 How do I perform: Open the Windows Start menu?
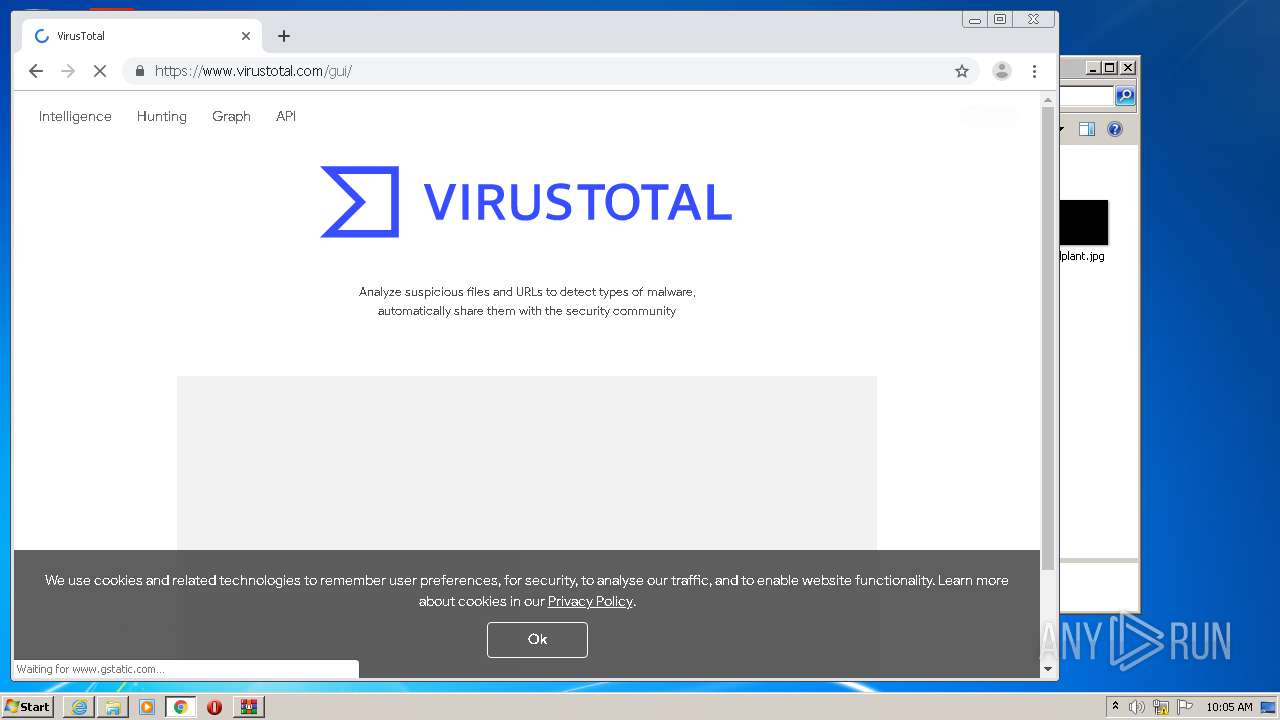[x=27, y=707]
